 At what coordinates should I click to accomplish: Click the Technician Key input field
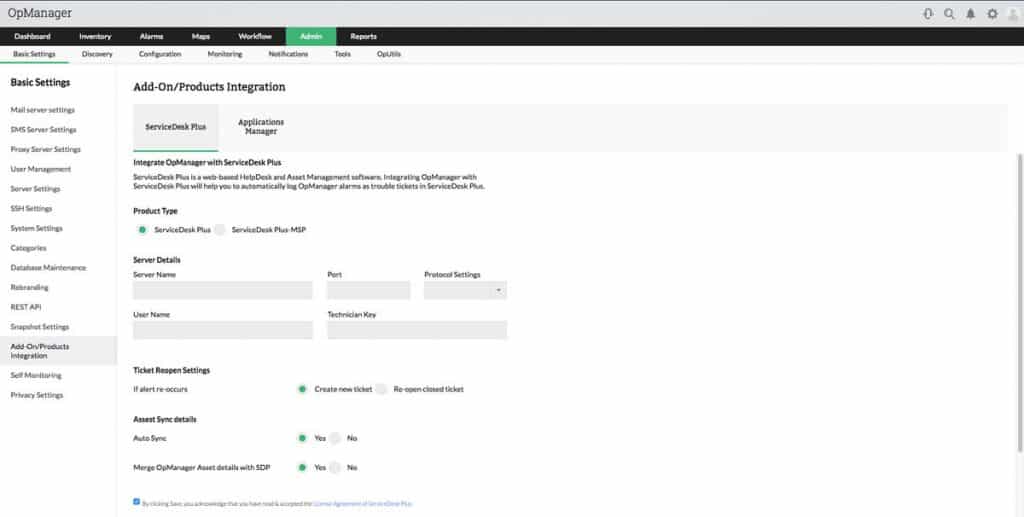pyautogui.click(x=416, y=330)
